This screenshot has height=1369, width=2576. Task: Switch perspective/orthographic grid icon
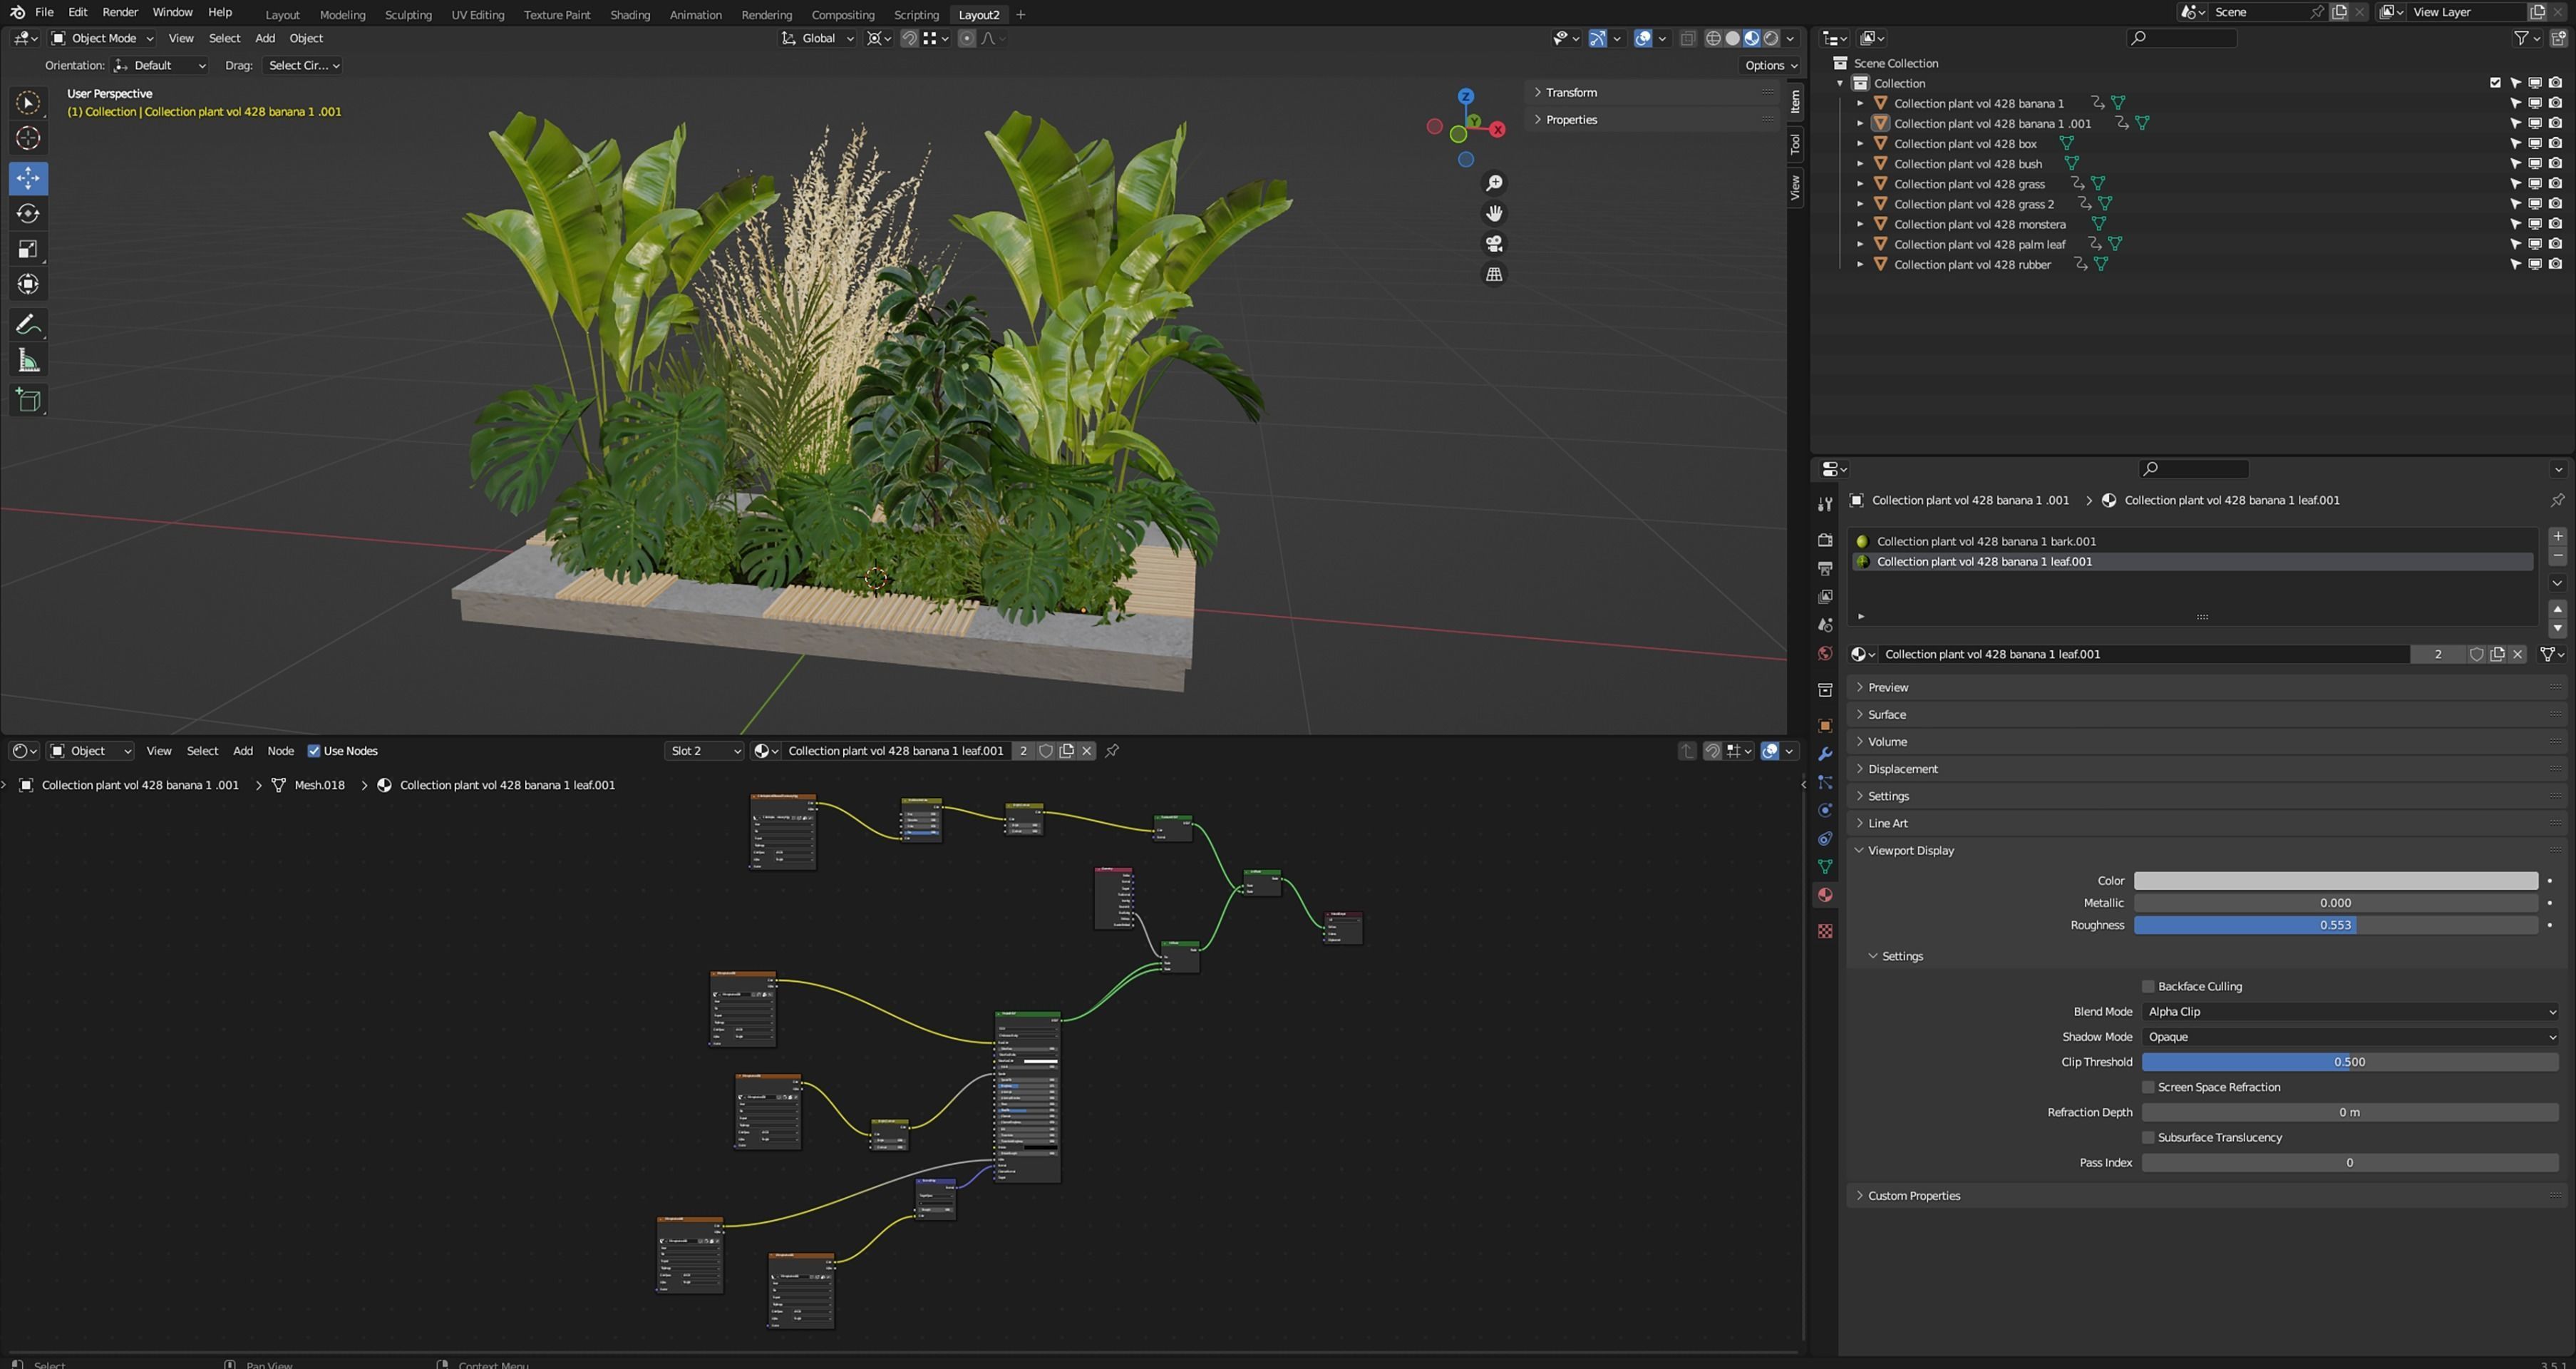(x=1494, y=274)
